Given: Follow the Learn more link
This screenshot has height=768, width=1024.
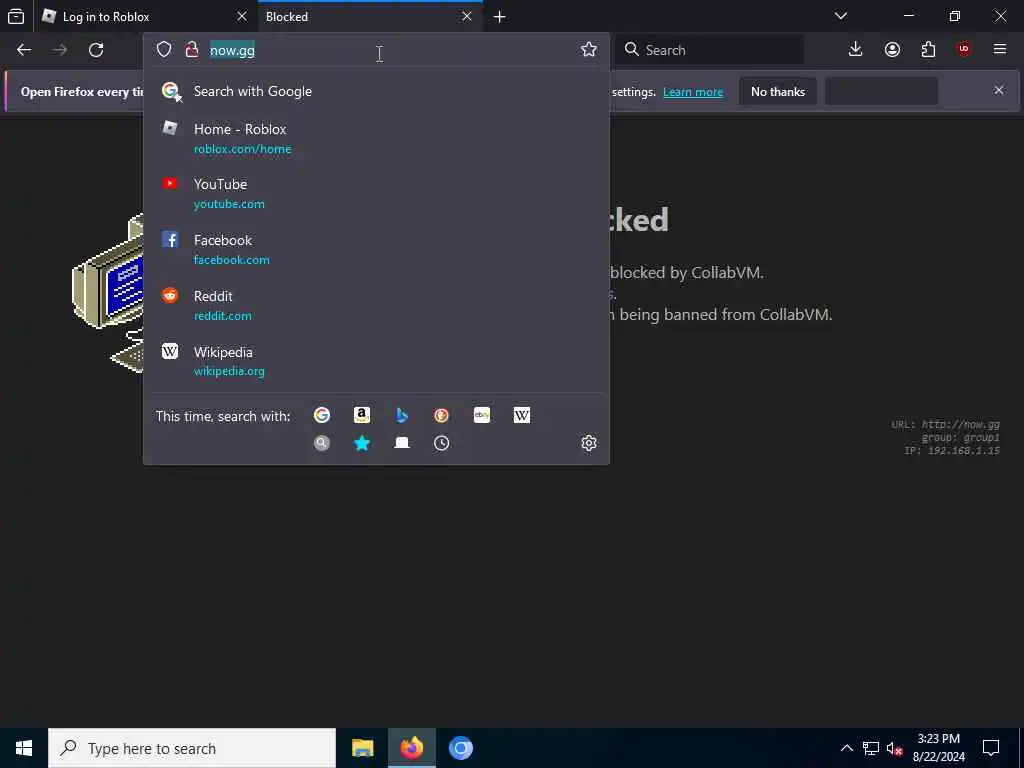Looking at the screenshot, I should [x=693, y=92].
